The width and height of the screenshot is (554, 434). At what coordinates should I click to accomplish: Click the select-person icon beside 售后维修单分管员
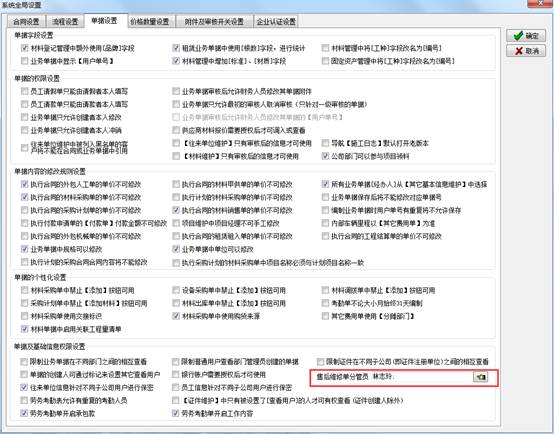coord(480,377)
